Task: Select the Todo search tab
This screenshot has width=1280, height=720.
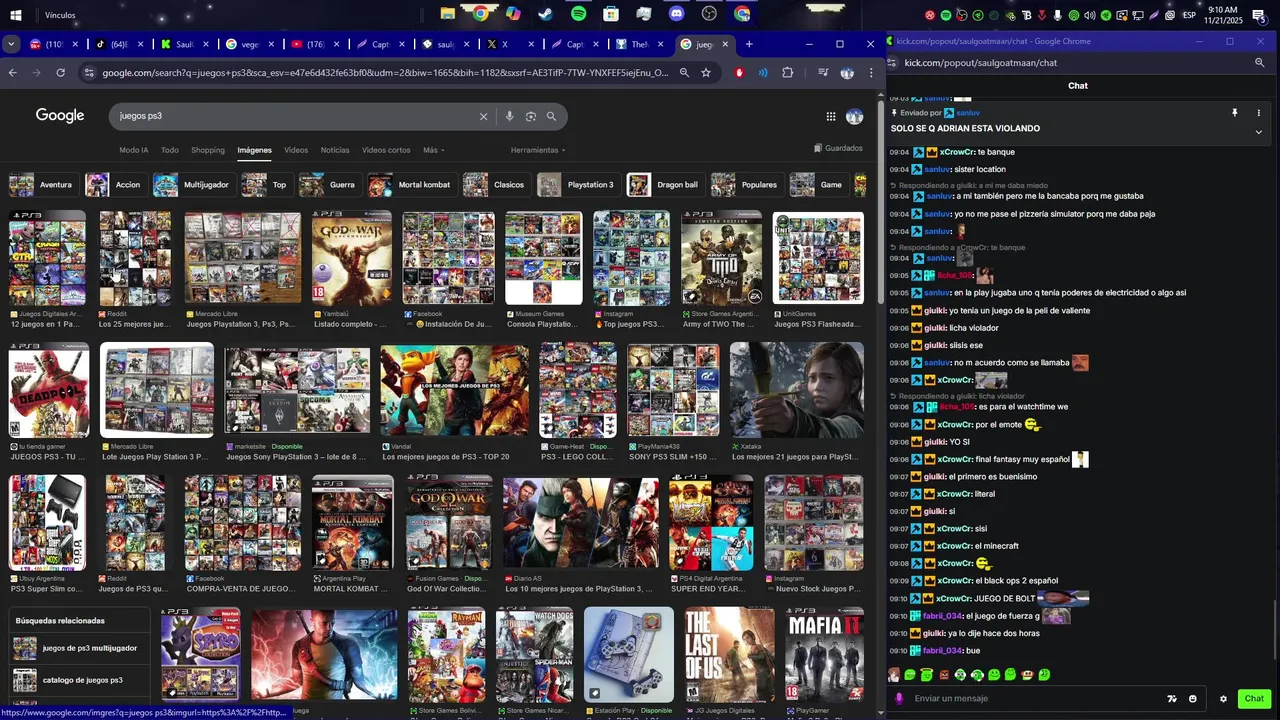Action: [x=170, y=150]
